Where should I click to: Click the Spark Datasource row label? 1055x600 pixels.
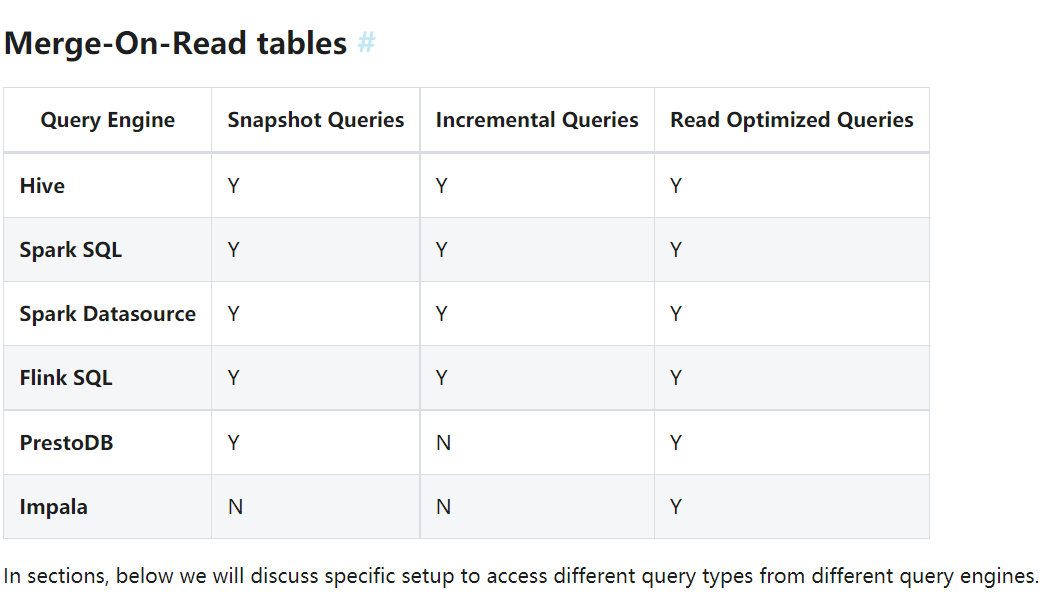tap(108, 313)
